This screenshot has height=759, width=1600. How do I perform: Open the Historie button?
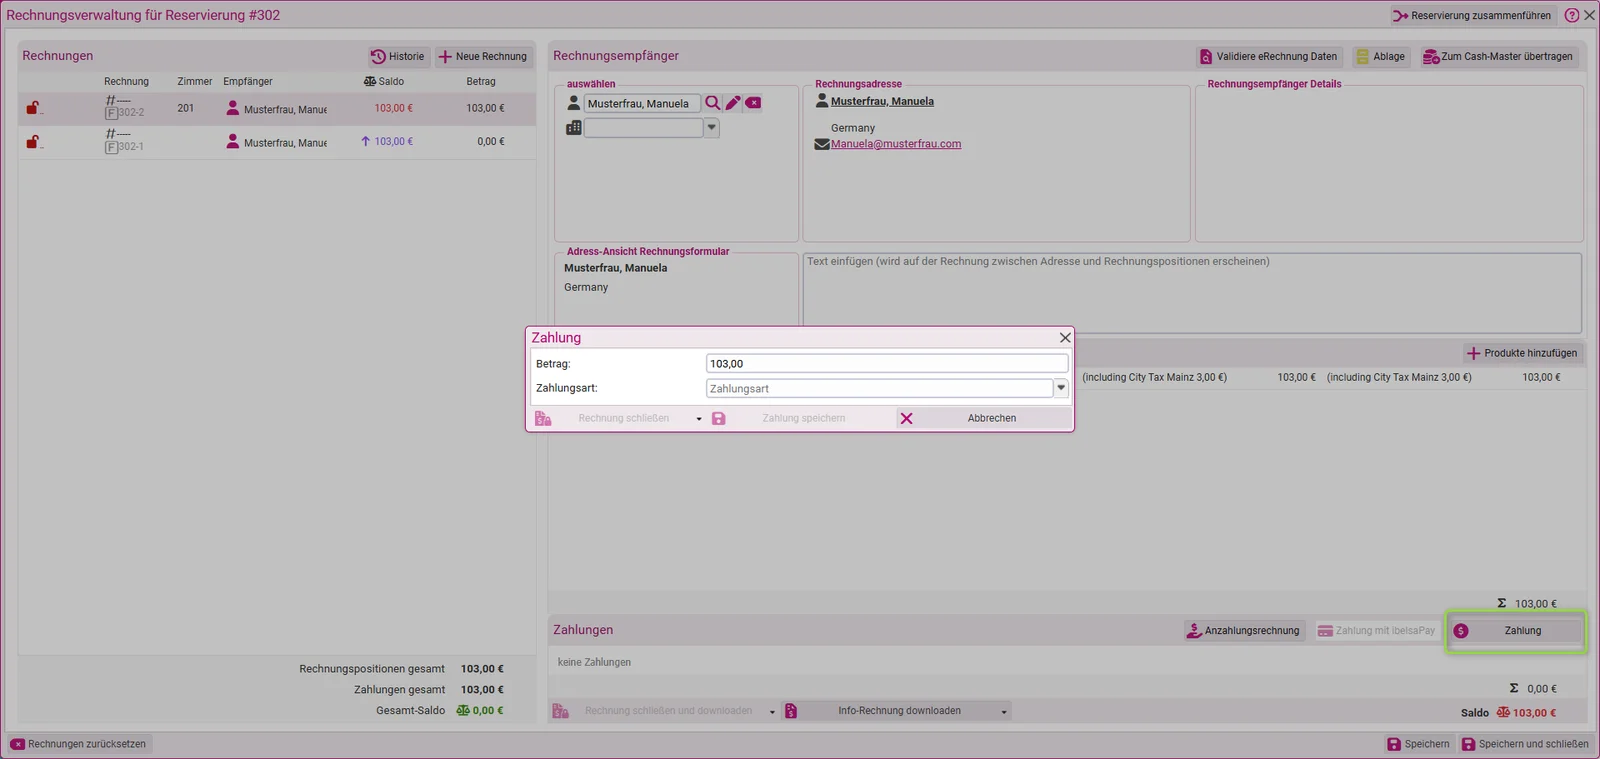click(398, 57)
